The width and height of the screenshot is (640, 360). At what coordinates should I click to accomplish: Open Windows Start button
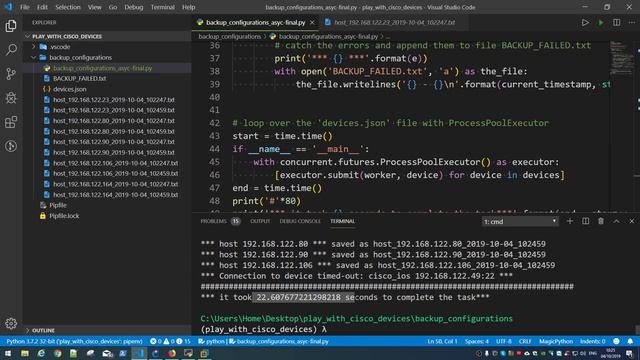[x=8, y=353]
